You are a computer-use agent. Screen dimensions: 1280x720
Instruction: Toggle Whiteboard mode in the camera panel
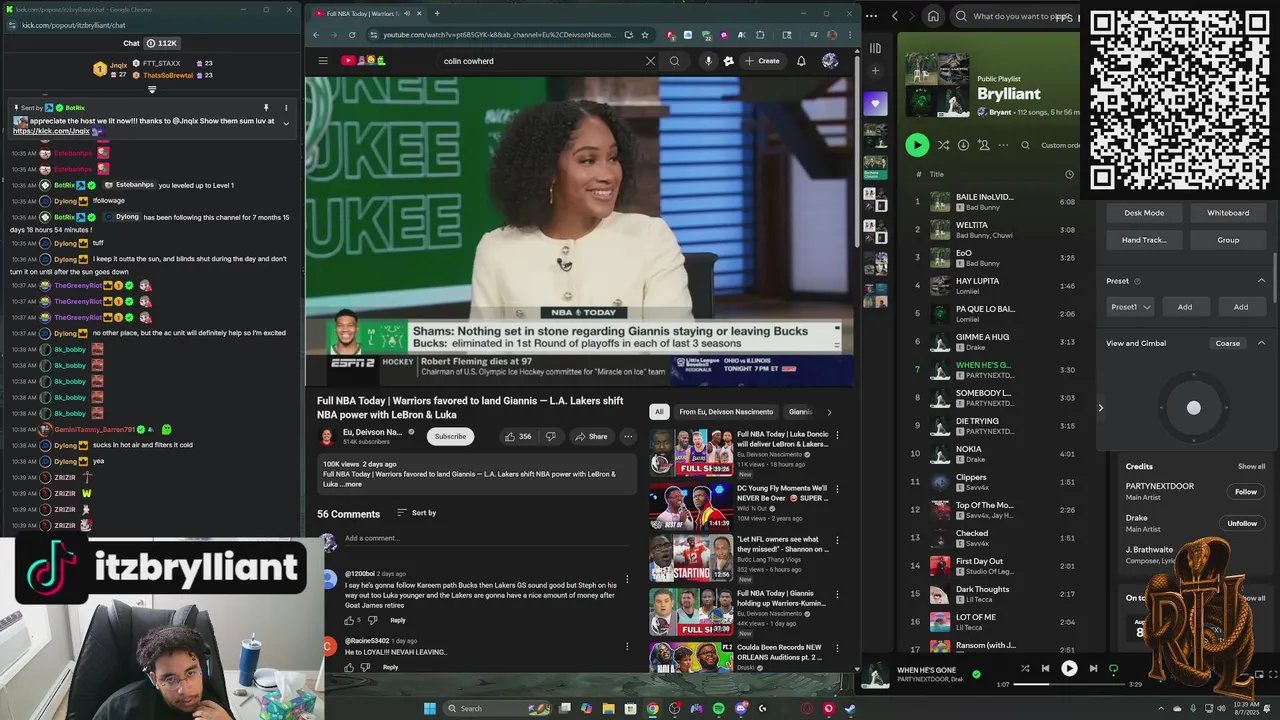(1228, 213)
